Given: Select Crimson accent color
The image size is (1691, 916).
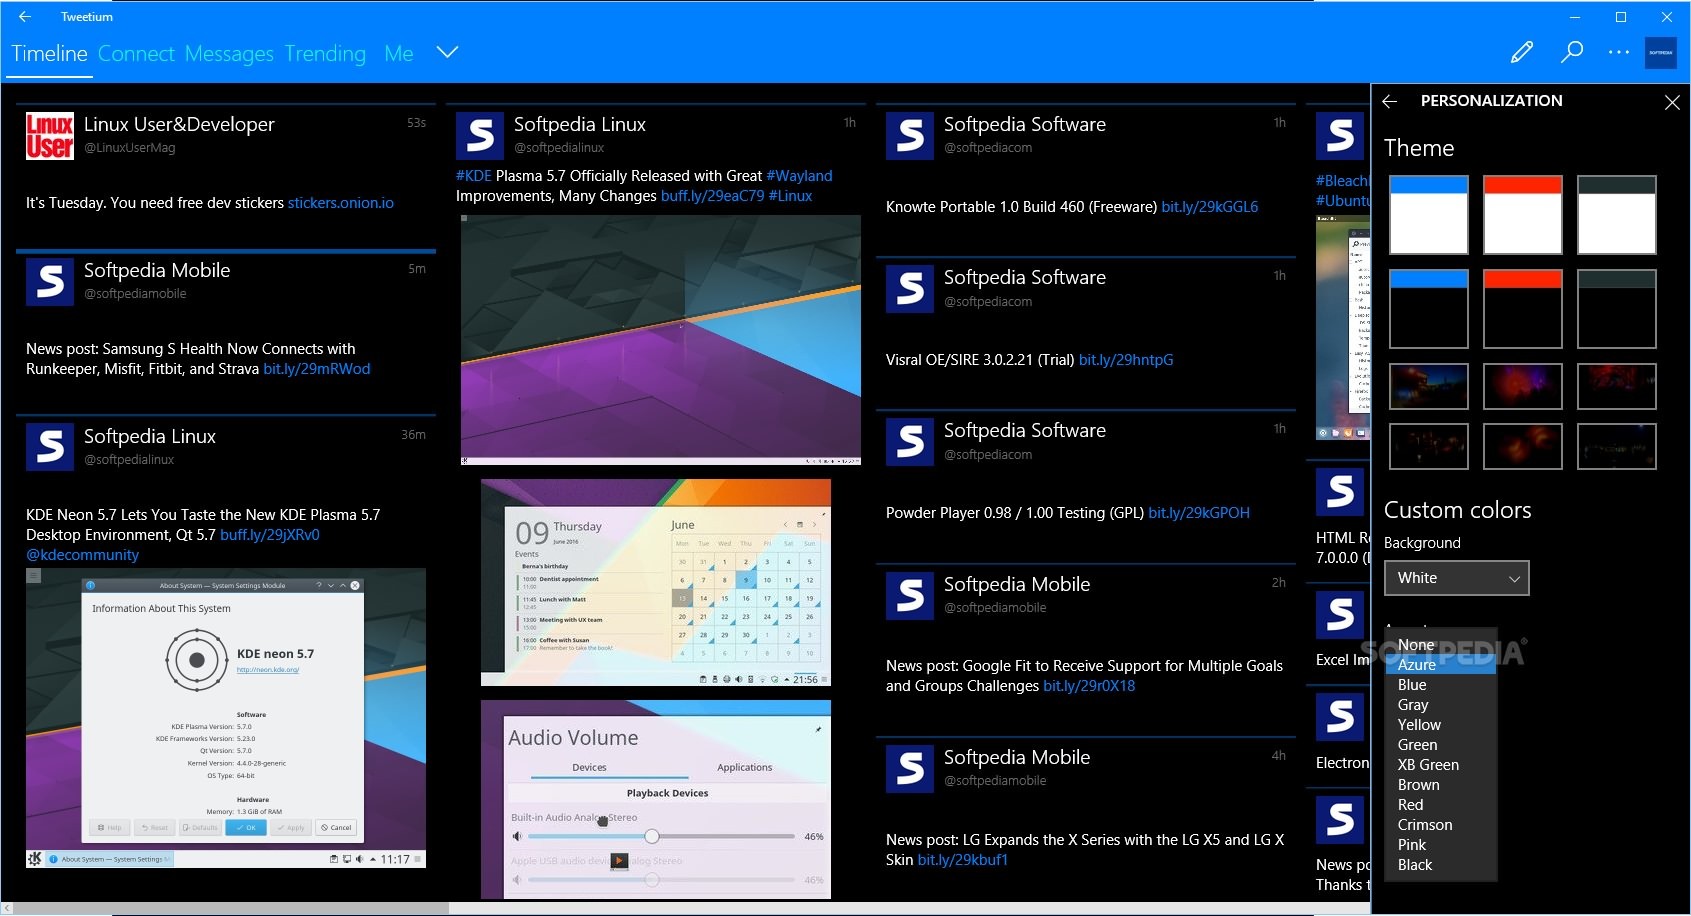Looking at the screenshot, I should 1440,825.
